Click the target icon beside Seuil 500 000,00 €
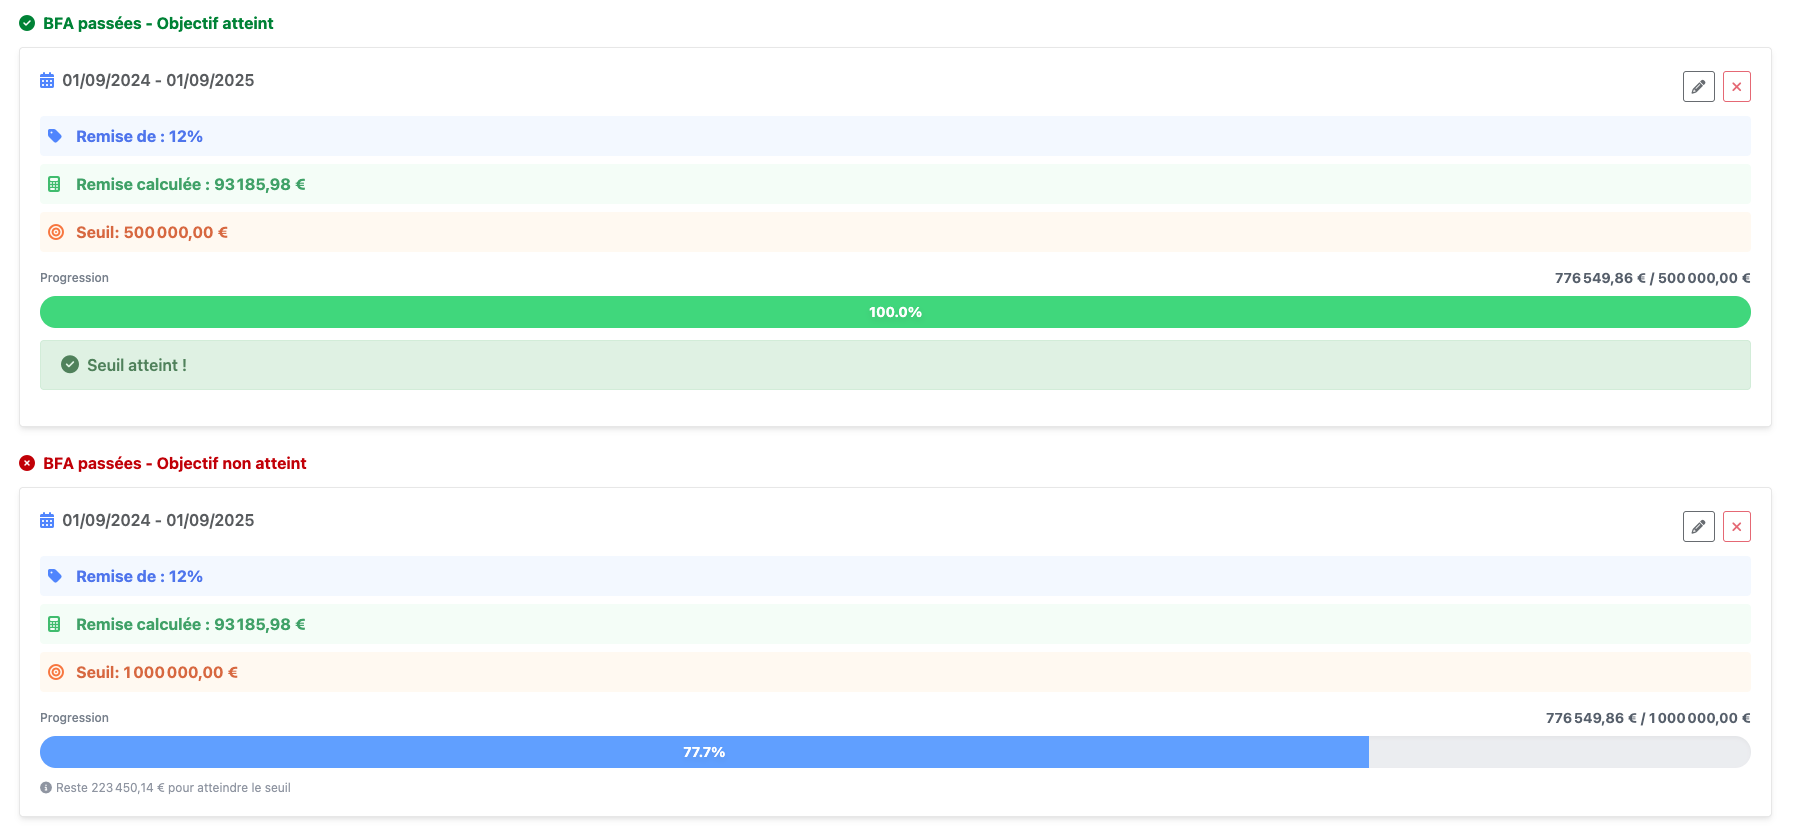1793x828 pixels. click(56, 232)
